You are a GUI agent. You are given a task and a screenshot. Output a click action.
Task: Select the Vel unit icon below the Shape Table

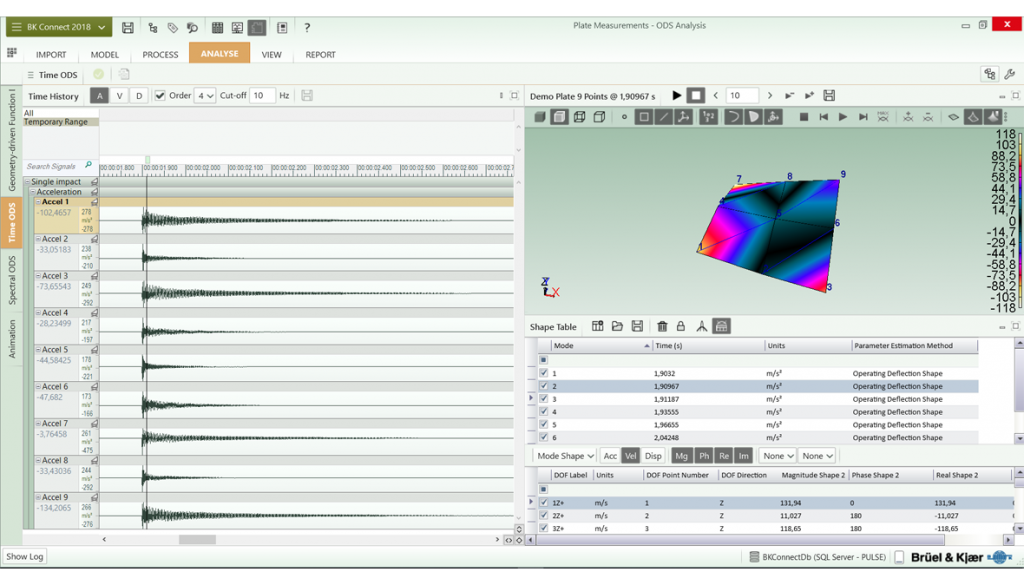(631, 455)
